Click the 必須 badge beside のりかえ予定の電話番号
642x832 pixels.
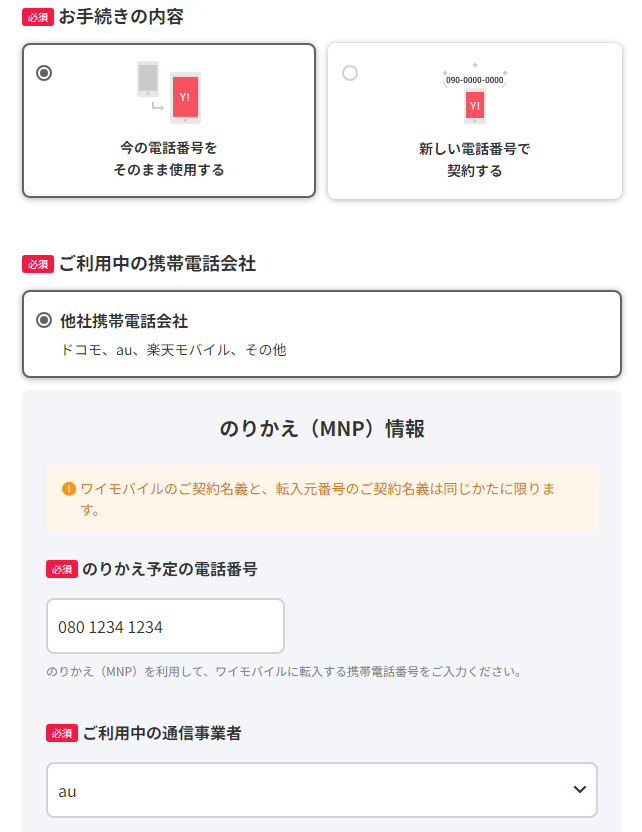coord(62,569)
